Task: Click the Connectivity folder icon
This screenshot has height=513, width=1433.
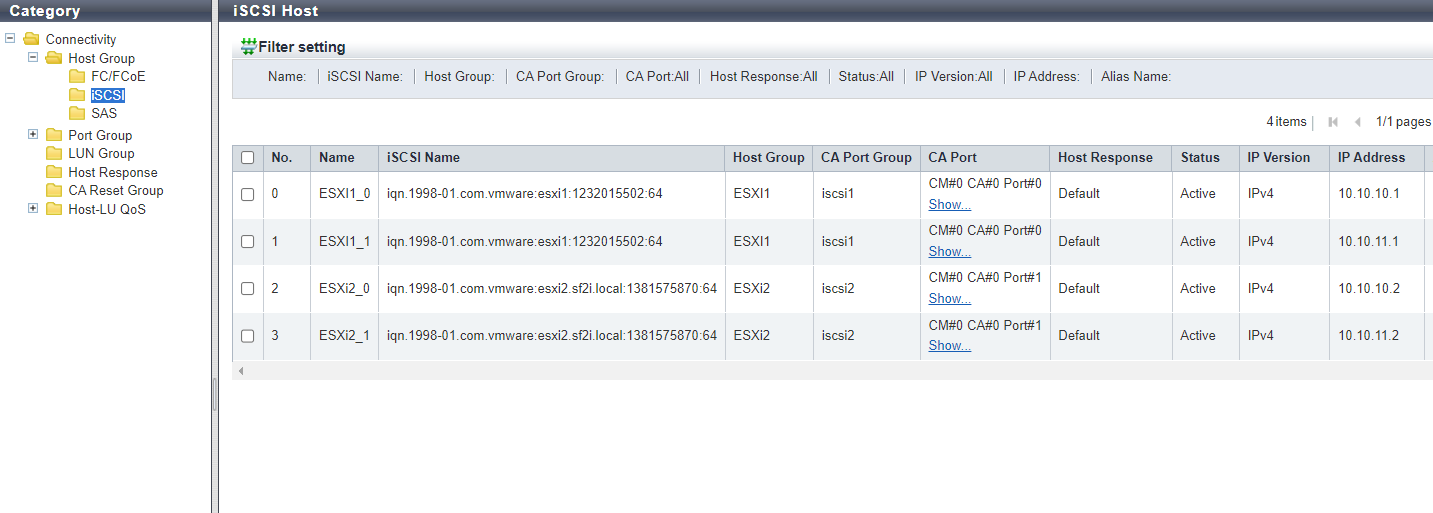Action: [x=31, y=39]
